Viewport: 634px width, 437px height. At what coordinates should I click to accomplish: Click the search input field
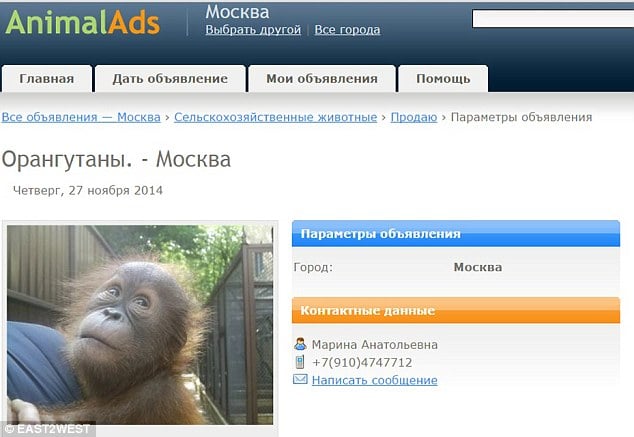(x=553, y=19)
